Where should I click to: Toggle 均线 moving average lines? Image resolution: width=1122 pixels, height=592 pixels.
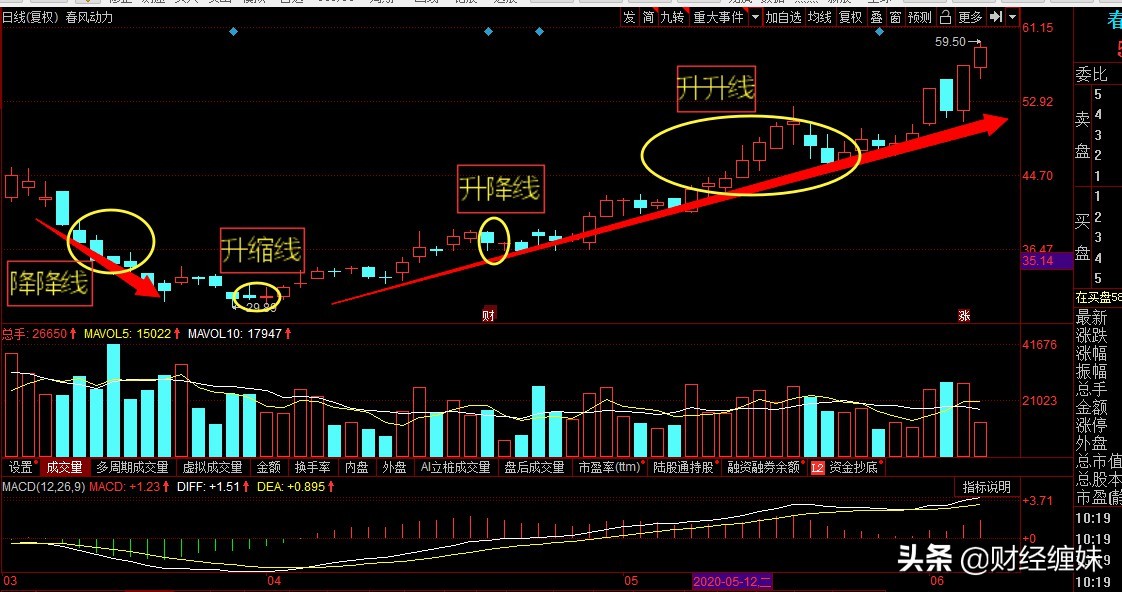coord(820,17)
